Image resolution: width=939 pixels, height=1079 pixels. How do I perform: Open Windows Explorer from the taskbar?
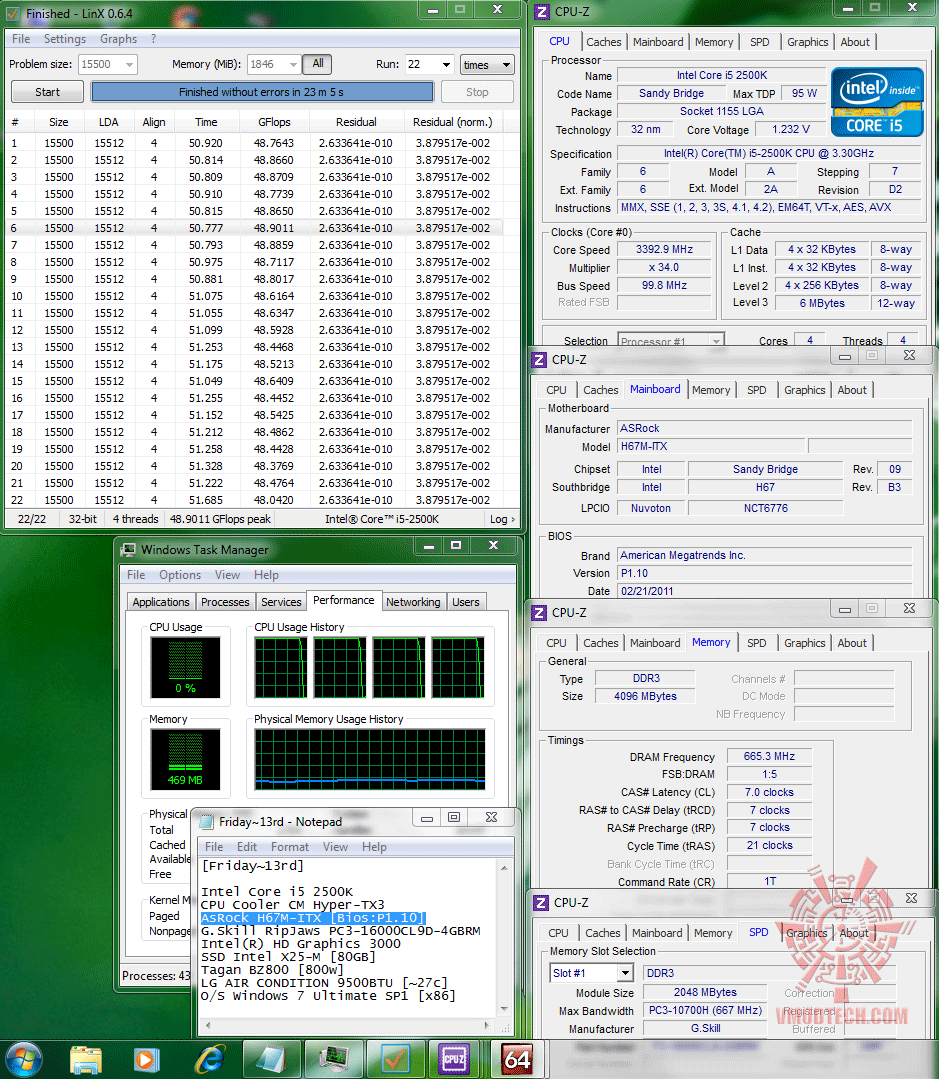click(x=86, y=1059)
